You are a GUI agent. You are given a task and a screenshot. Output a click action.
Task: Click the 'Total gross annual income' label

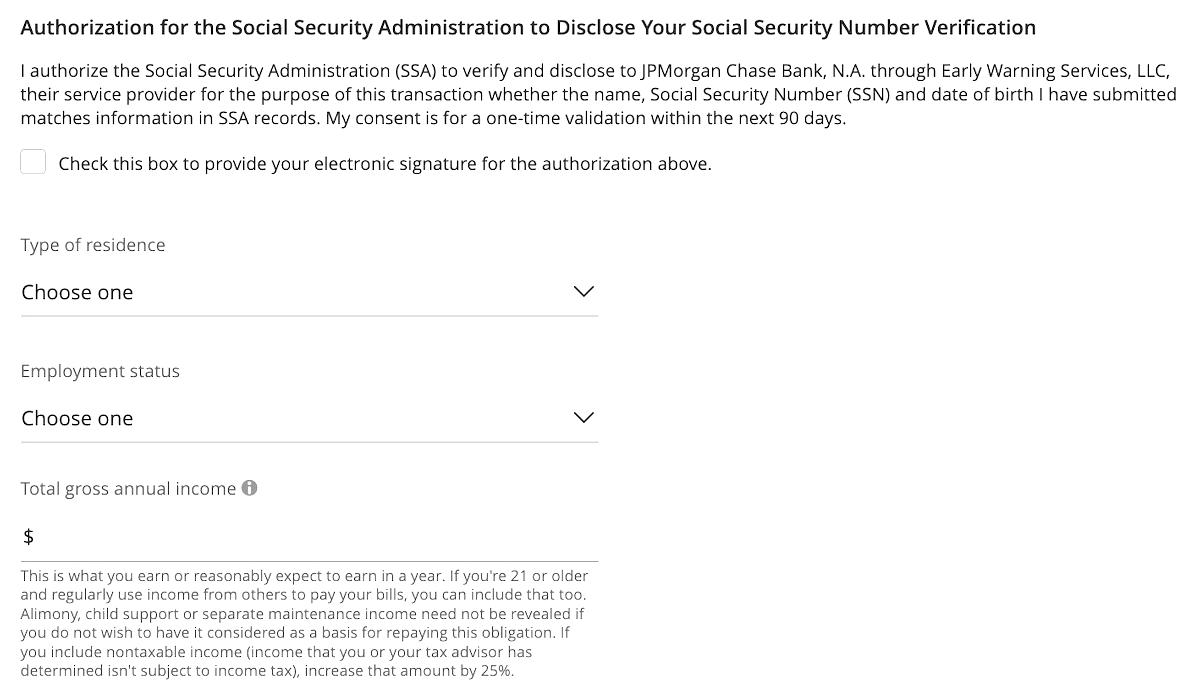128,489
